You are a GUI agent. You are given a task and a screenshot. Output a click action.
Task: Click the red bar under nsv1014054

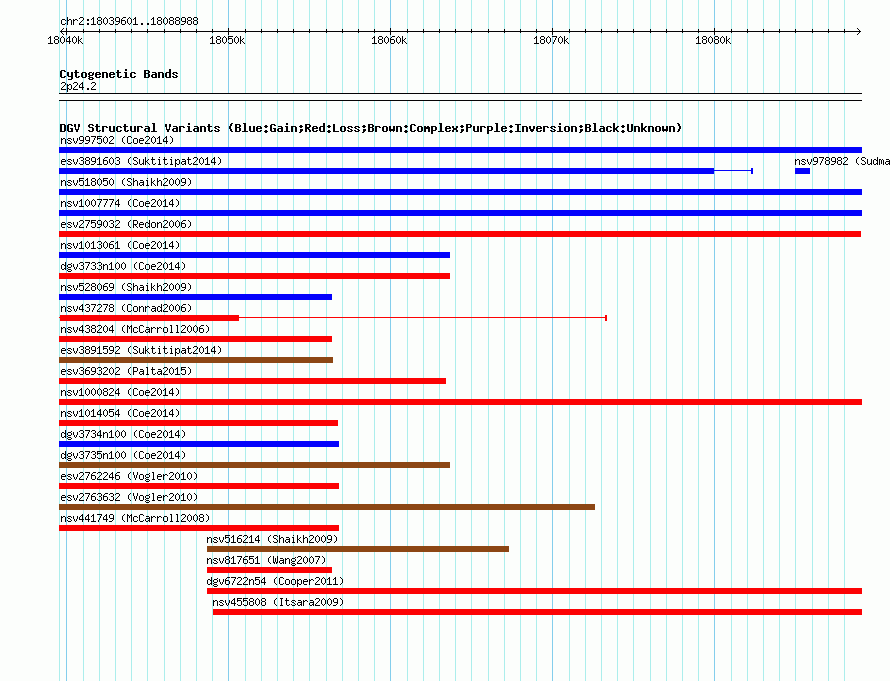(199, 423)
